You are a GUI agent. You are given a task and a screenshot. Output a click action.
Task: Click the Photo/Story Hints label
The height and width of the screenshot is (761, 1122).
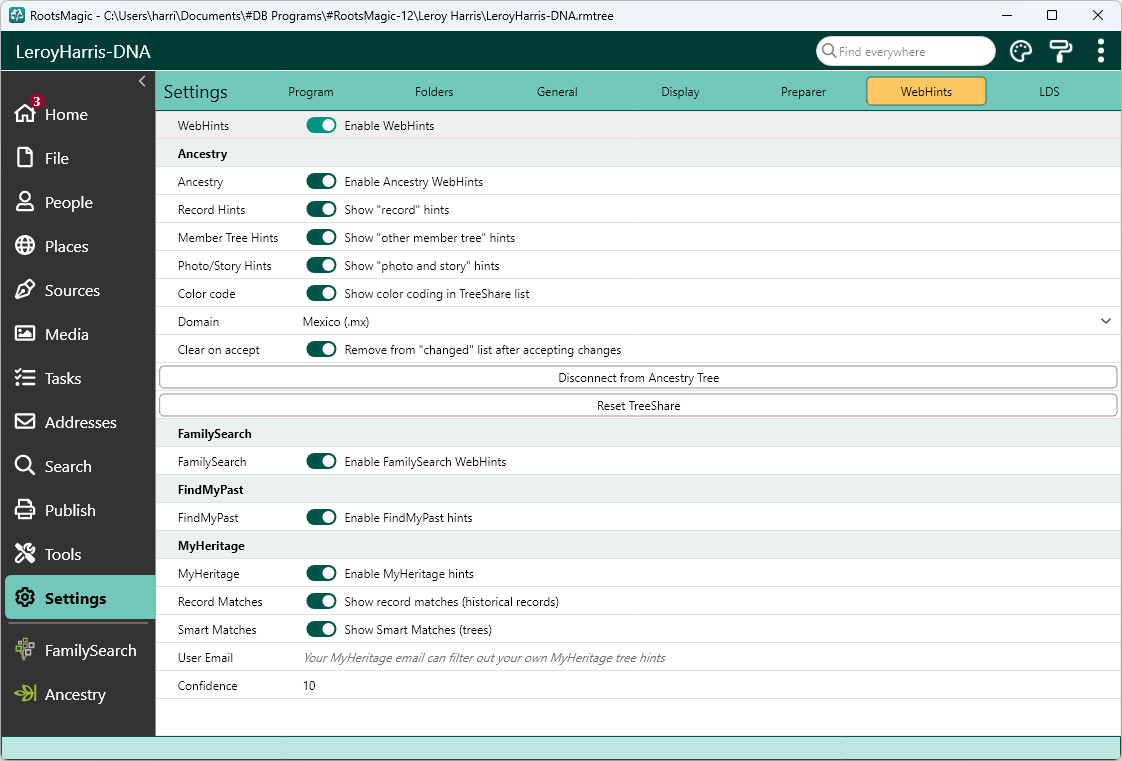(225, 265)
